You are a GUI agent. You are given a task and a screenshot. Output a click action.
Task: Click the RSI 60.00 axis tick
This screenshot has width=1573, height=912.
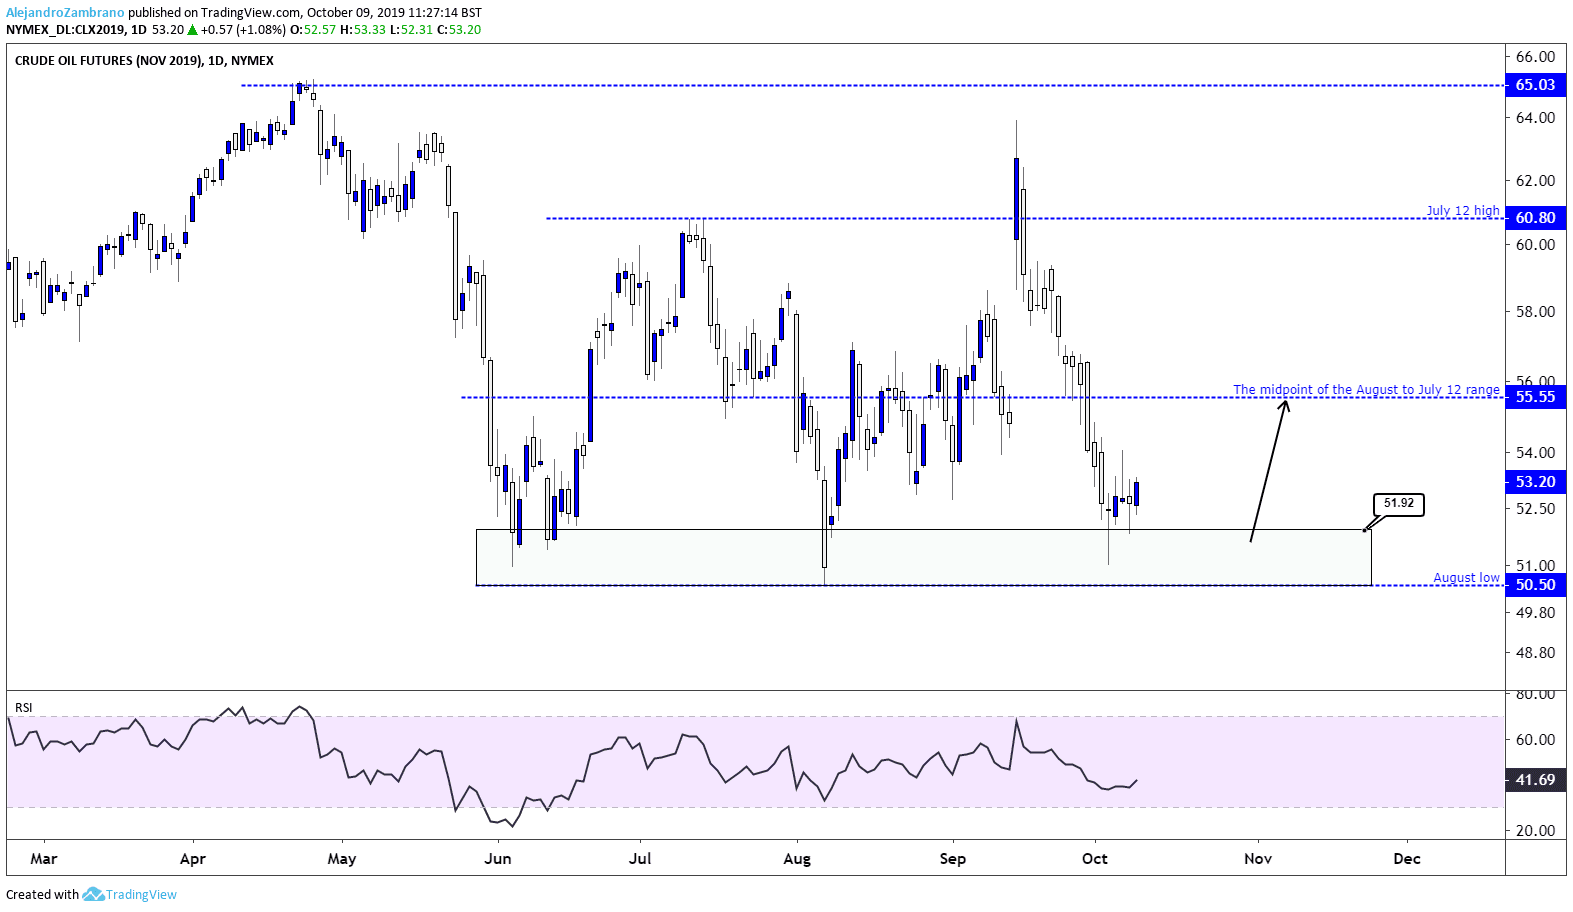point(1535,740)
